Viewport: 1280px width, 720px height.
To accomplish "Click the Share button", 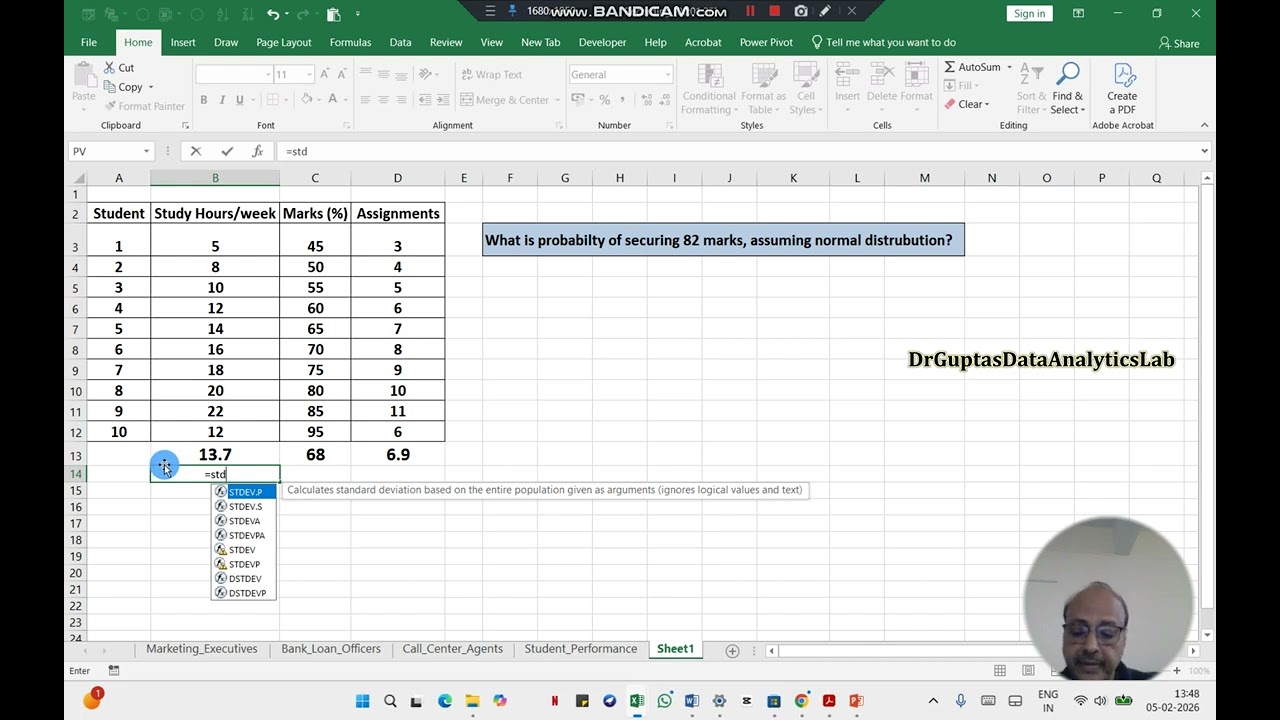I will click(1179, 43).
